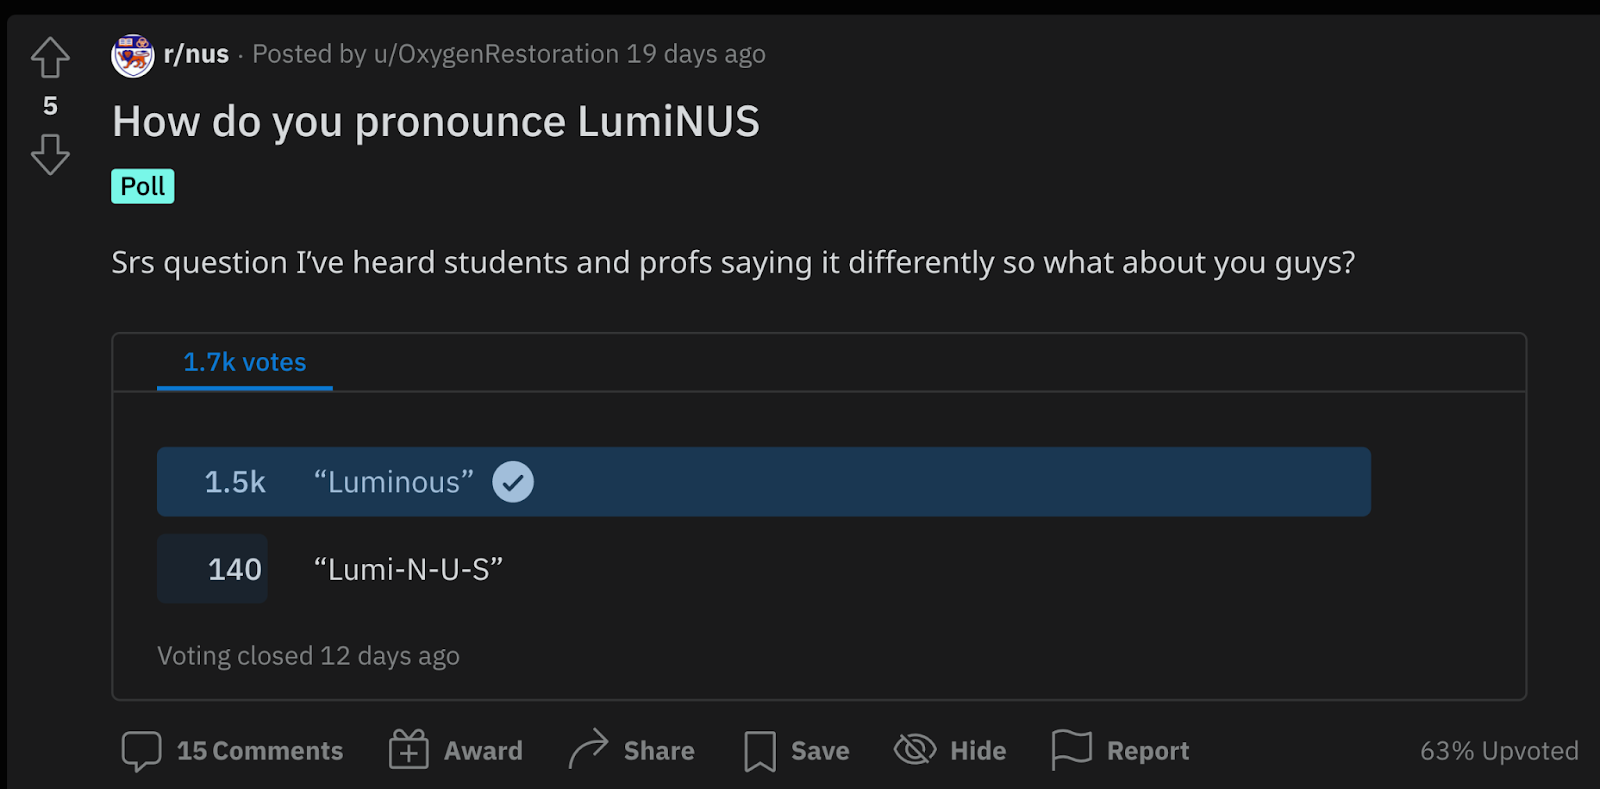This screenshot has width=1600, height=789.
Task: Click the Hide crossed-eye icon
Action: [914, 749]
